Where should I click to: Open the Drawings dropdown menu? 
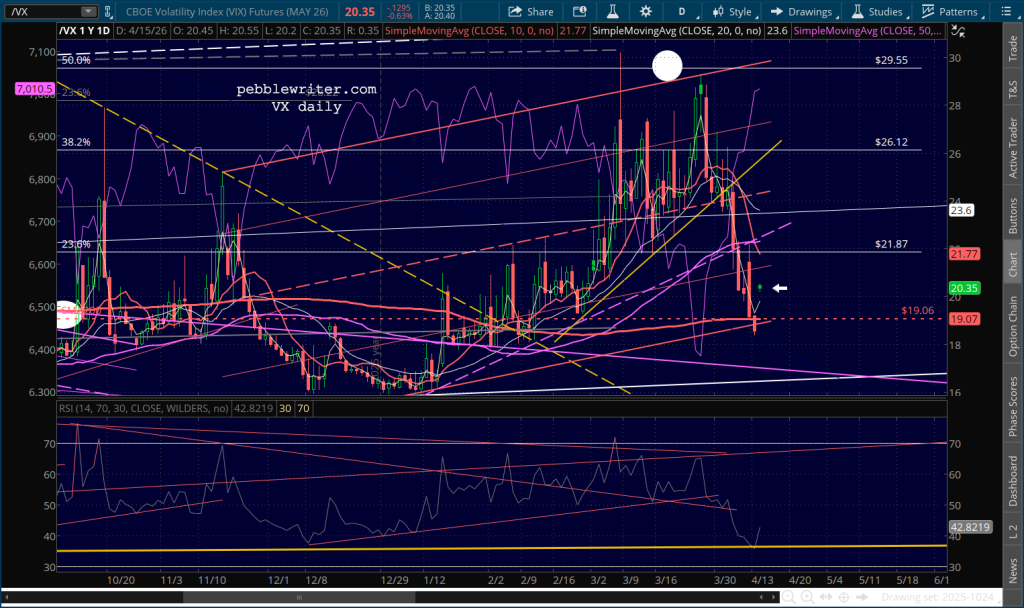click(x=802, y=12)
